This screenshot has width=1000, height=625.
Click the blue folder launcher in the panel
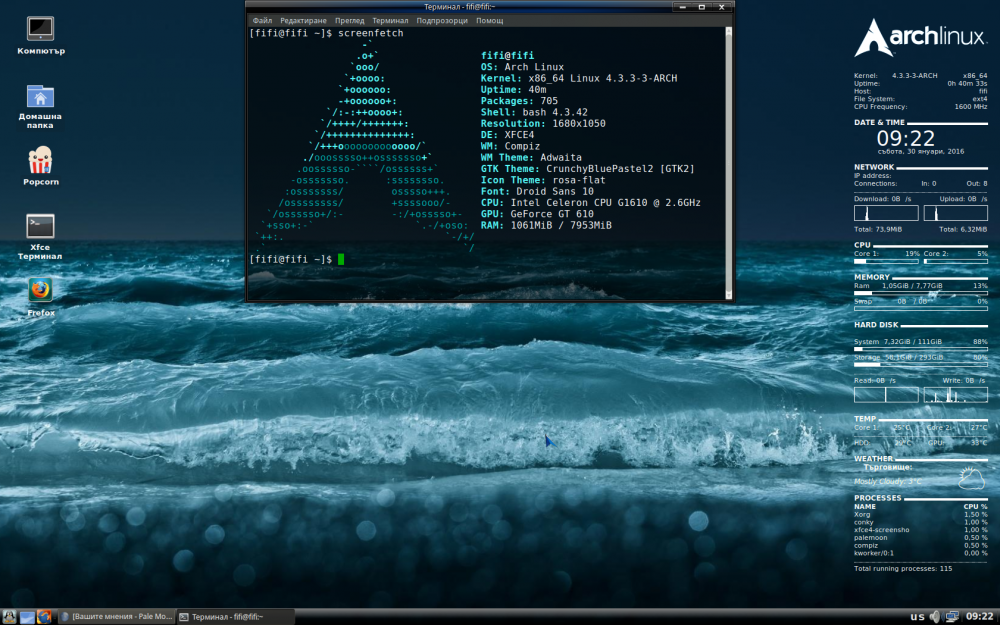click(27, 617)
